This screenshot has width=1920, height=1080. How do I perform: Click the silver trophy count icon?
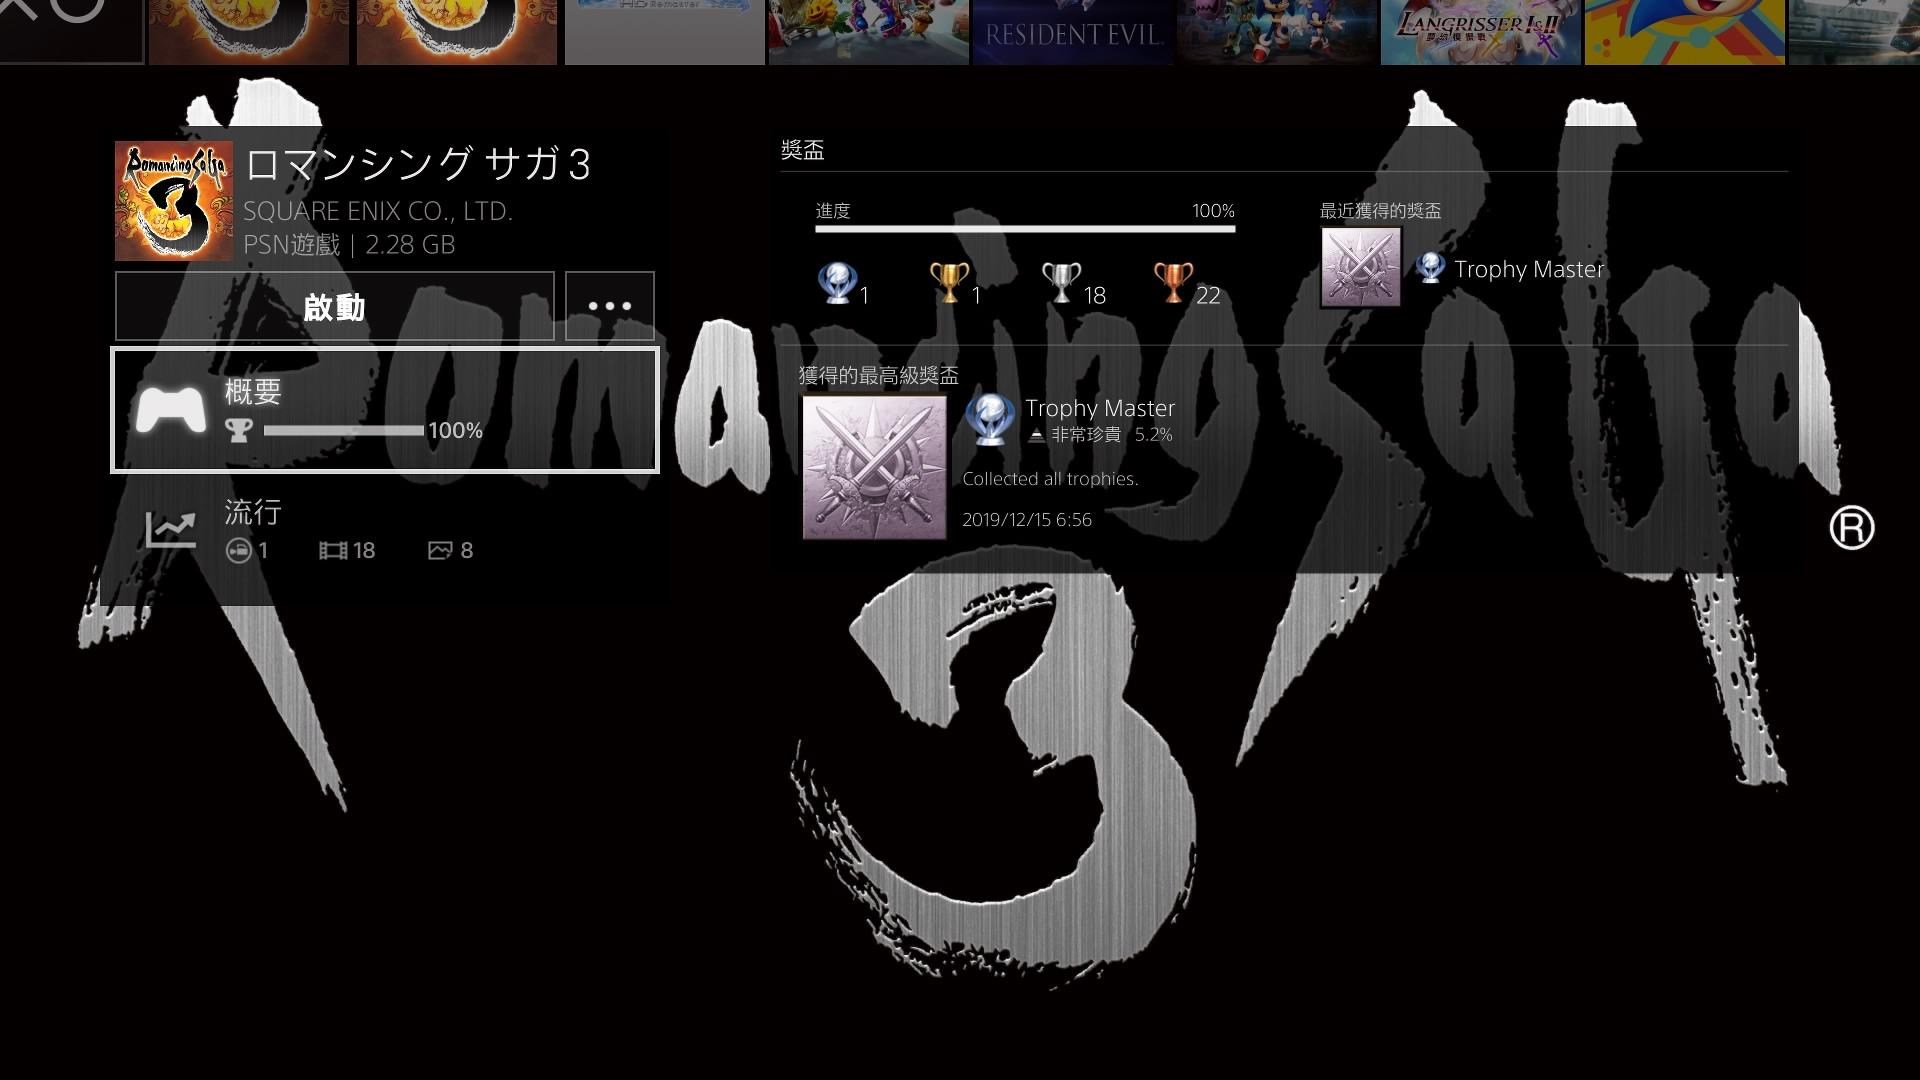point(1060,283)
